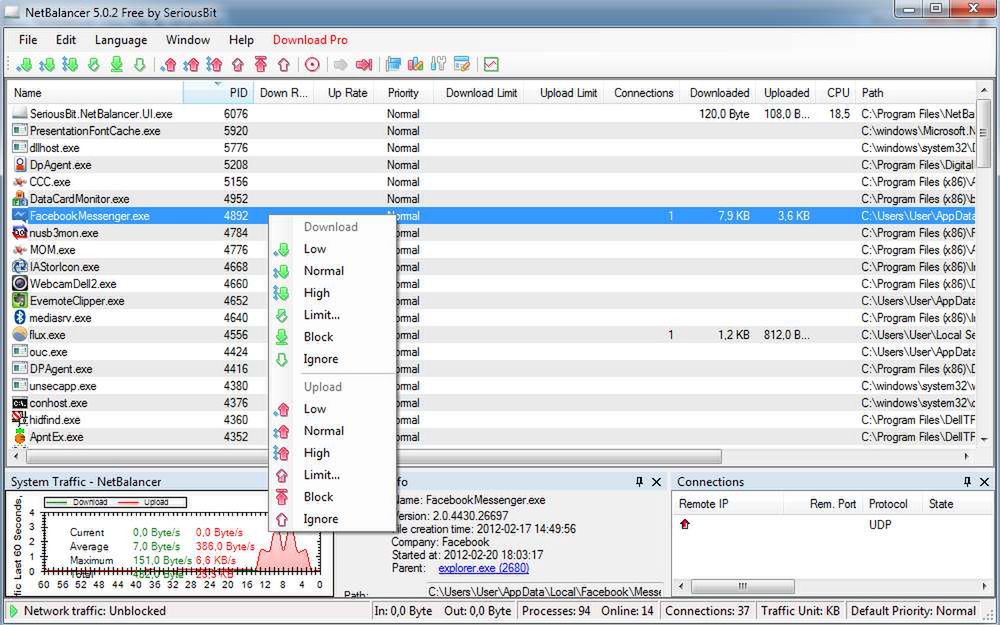
Task: Select the EvernoteClipper.exe row
Action: point(491,301)
